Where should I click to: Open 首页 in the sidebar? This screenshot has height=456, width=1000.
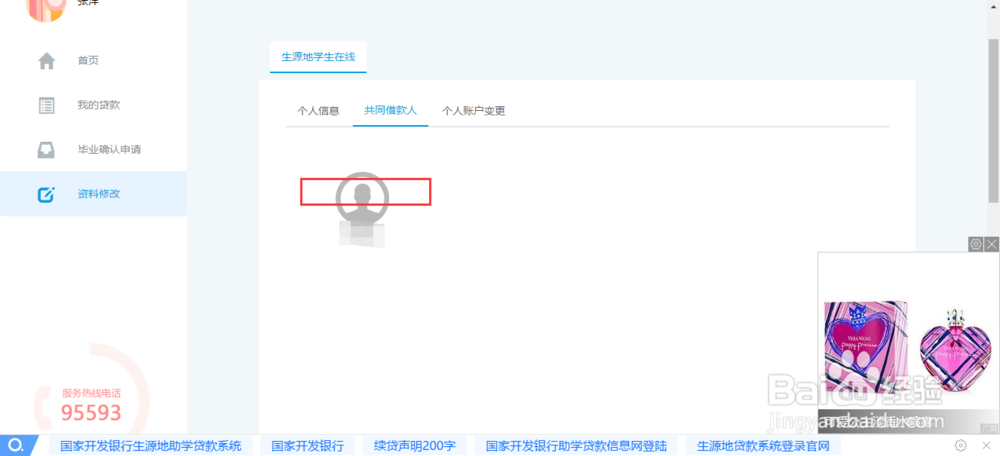[x=88, y=61]
